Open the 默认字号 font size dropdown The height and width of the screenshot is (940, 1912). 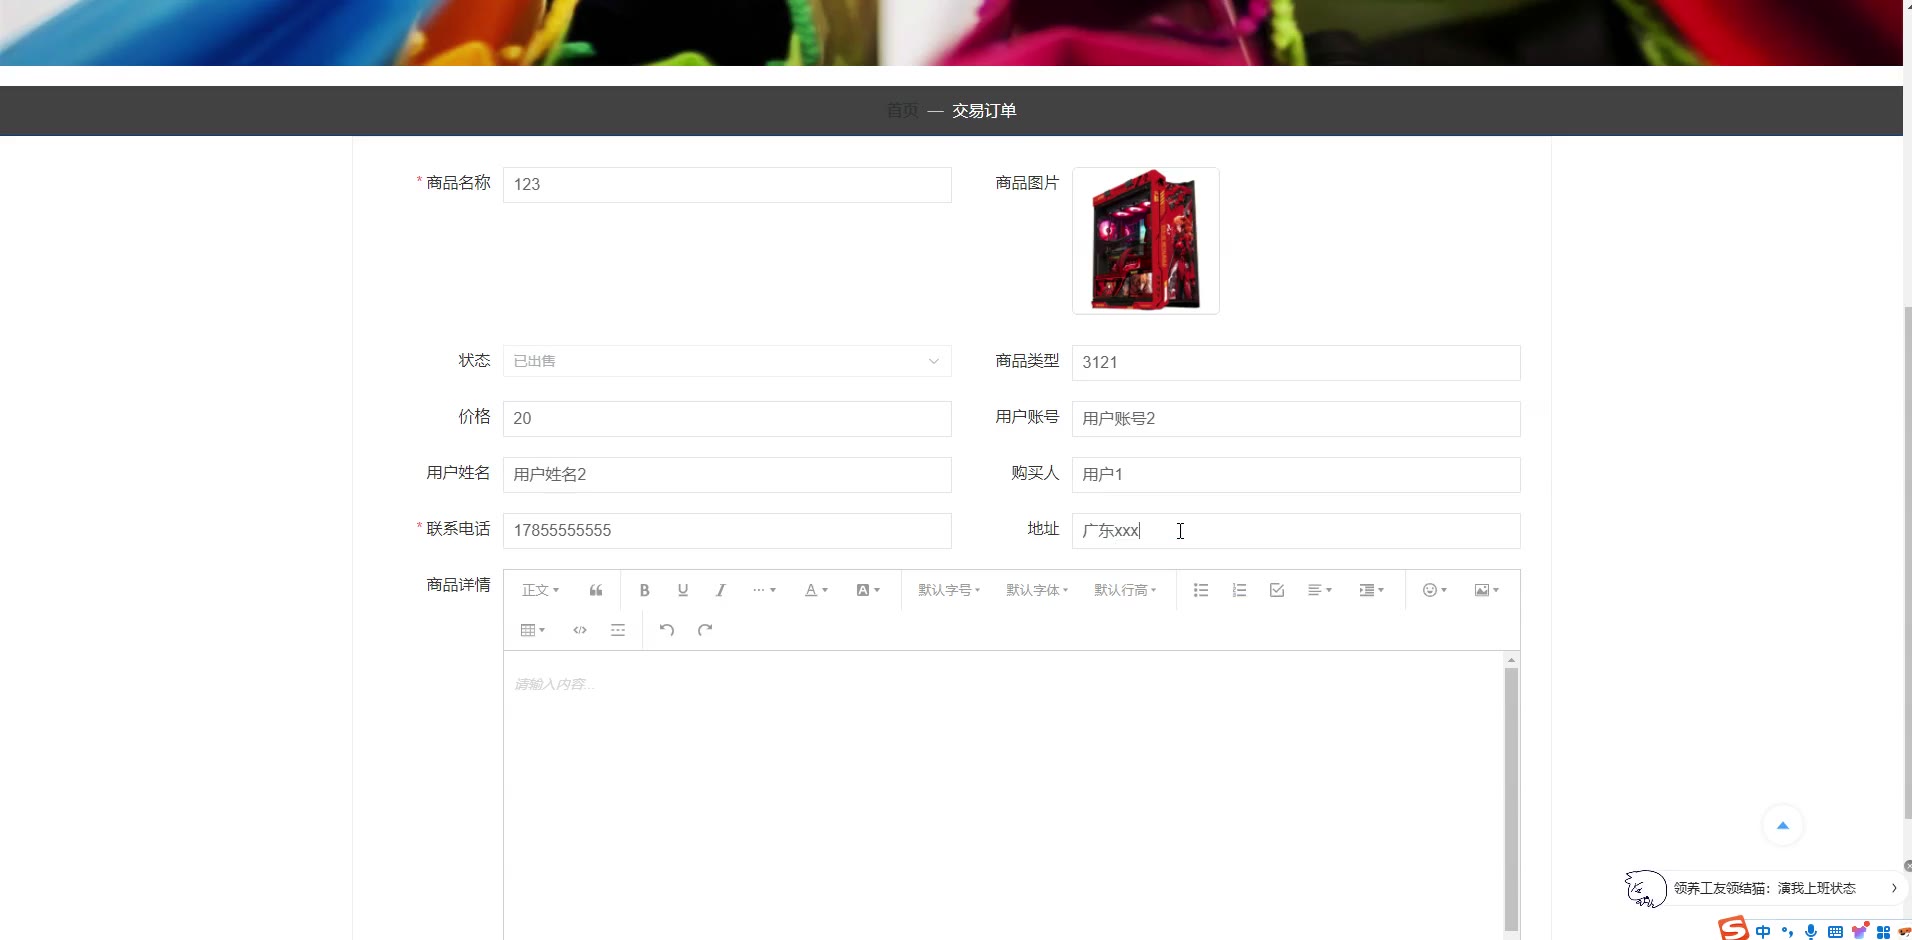click(x=949, y=590)
